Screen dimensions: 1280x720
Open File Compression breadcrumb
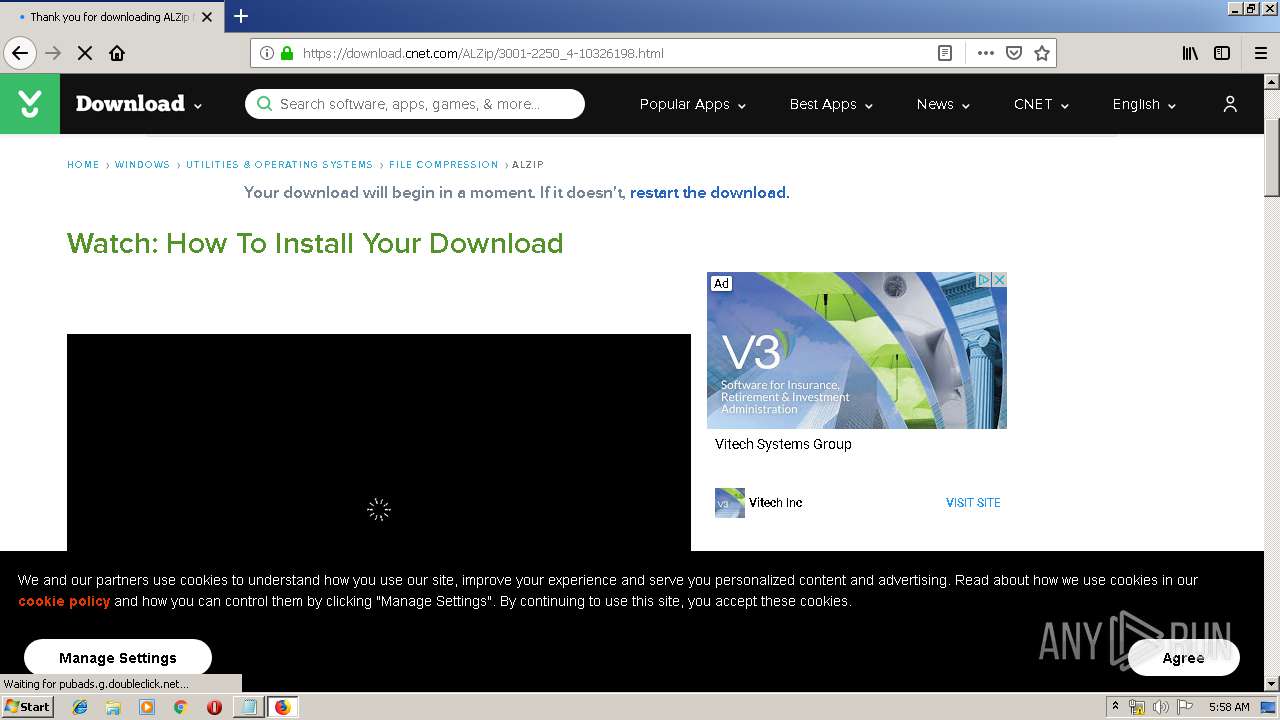443,165
